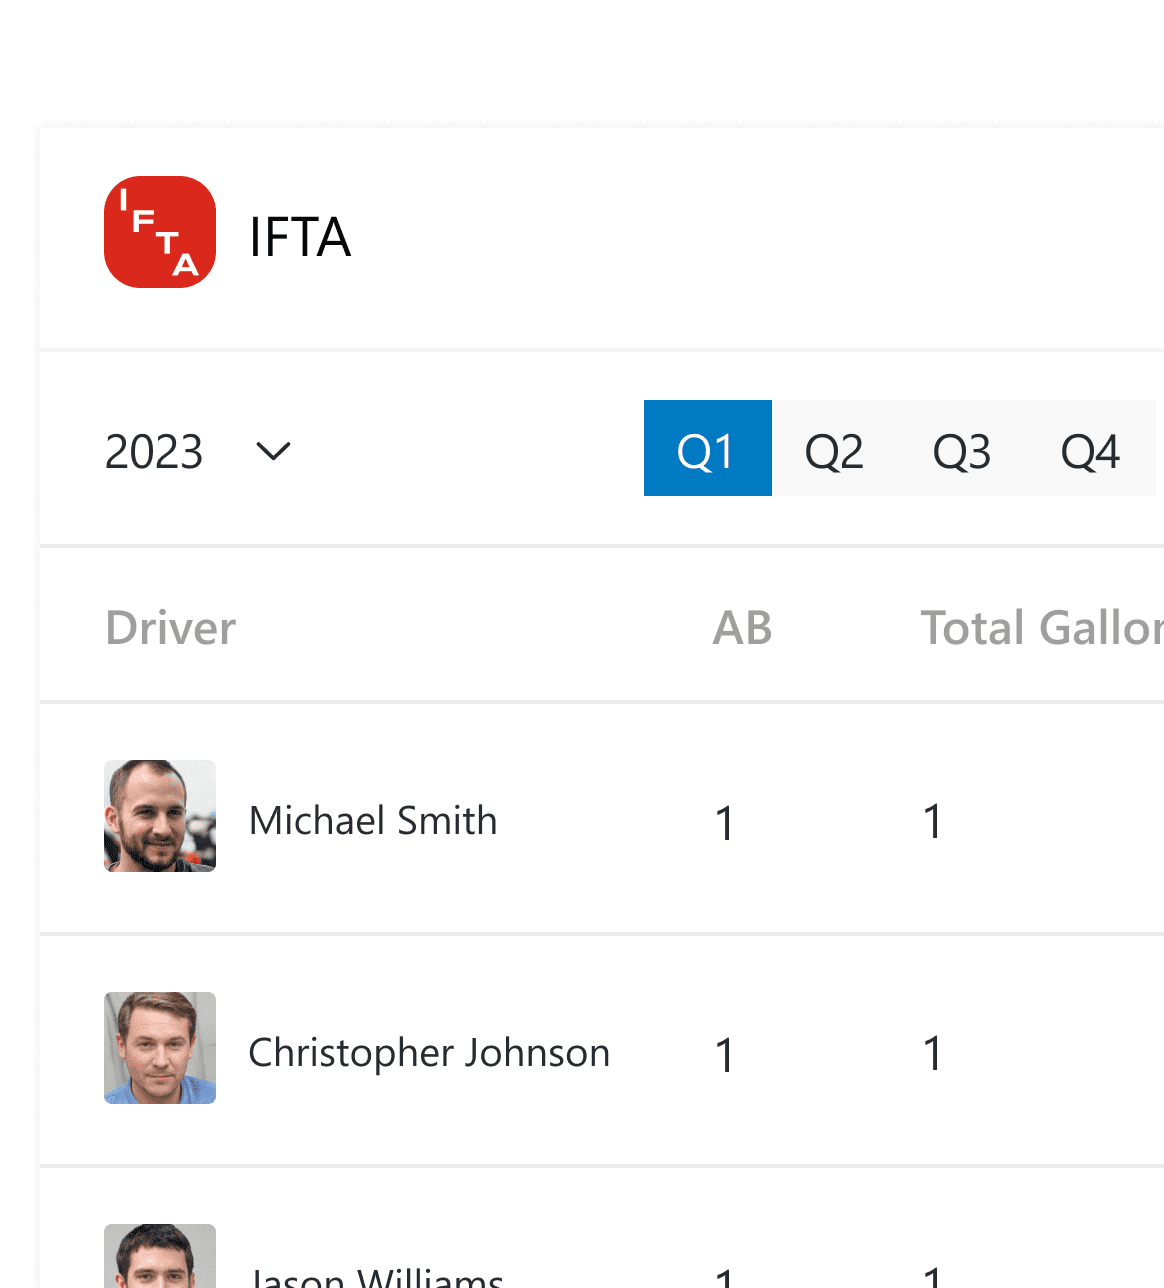Sort by the Driver column header

tap(171, 628)
